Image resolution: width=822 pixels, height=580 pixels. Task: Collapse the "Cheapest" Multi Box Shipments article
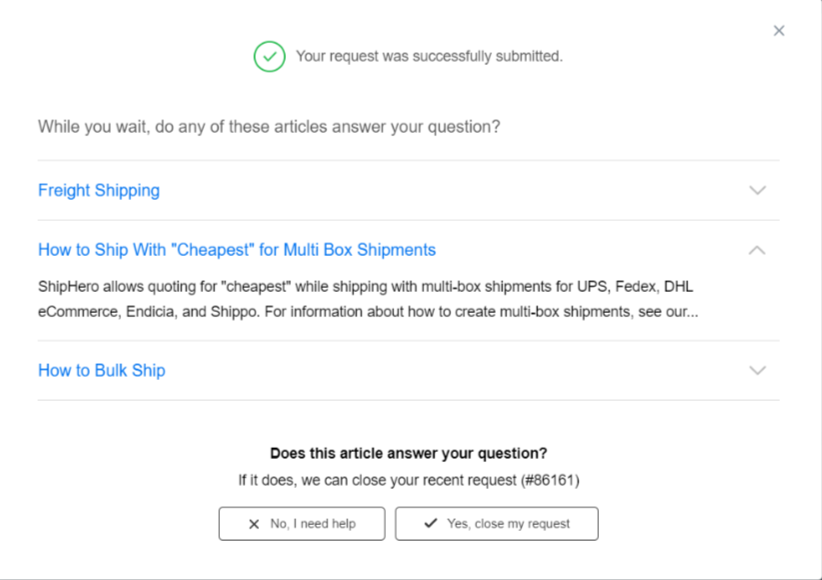757,250
